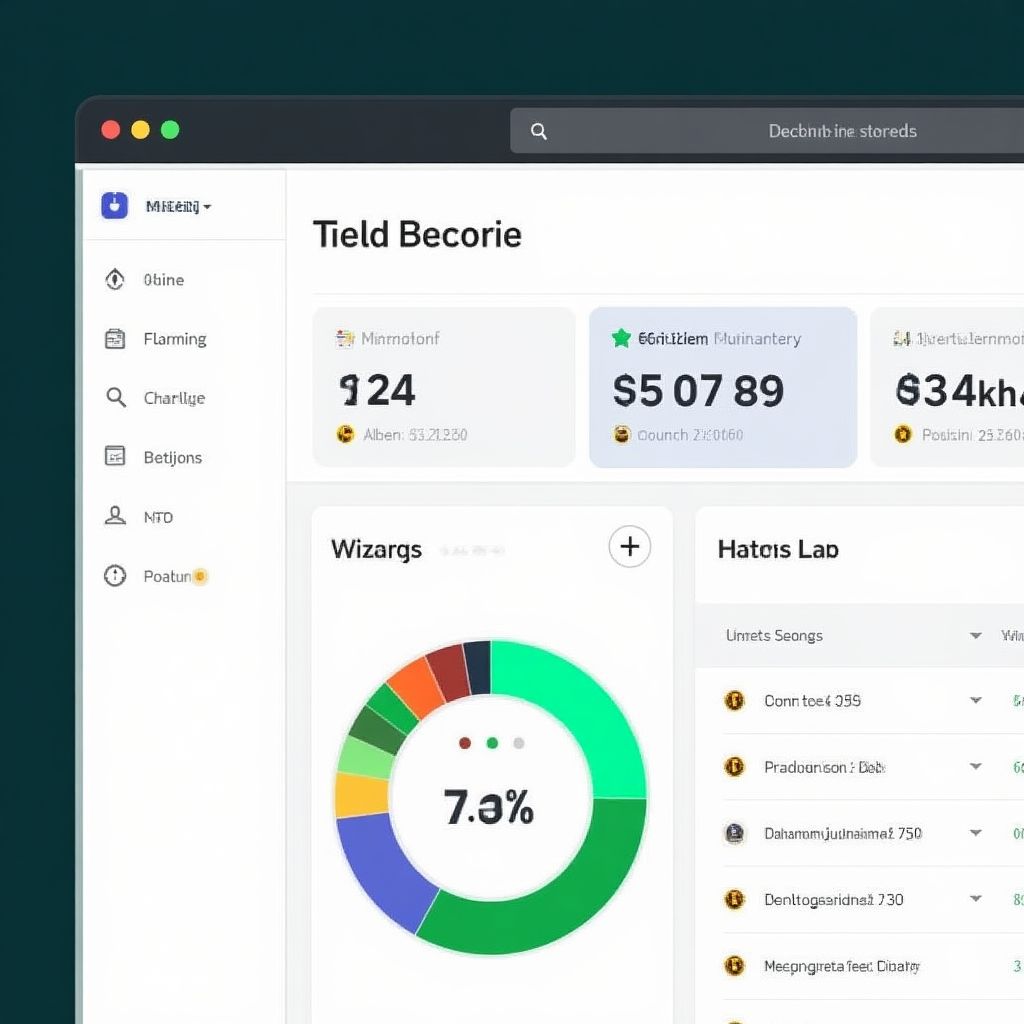This screenshot has height=1024, width=1024.
Task: Open the account dropdown next to app logo
Action: point(207,207)
